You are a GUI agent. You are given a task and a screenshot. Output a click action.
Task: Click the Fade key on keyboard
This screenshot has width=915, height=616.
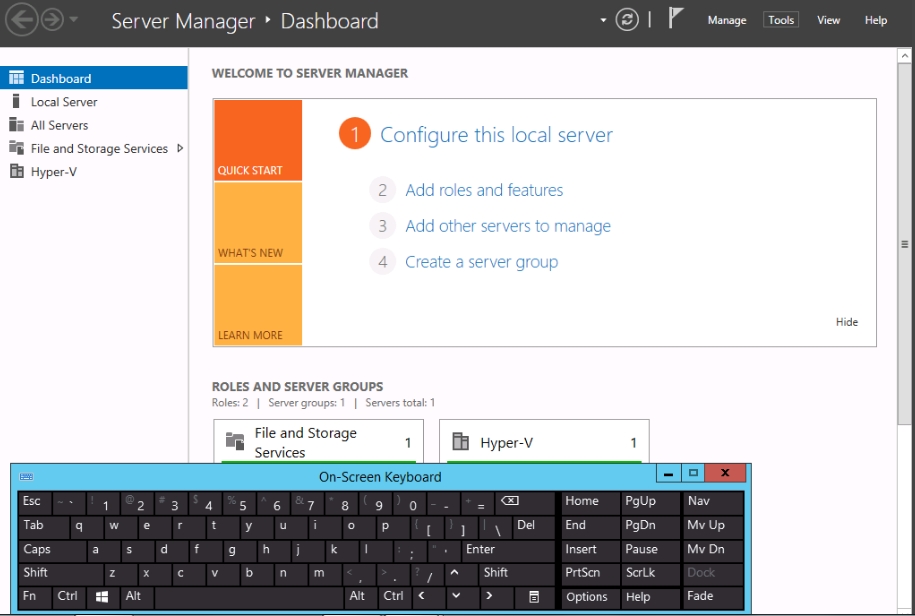[713, 597]
